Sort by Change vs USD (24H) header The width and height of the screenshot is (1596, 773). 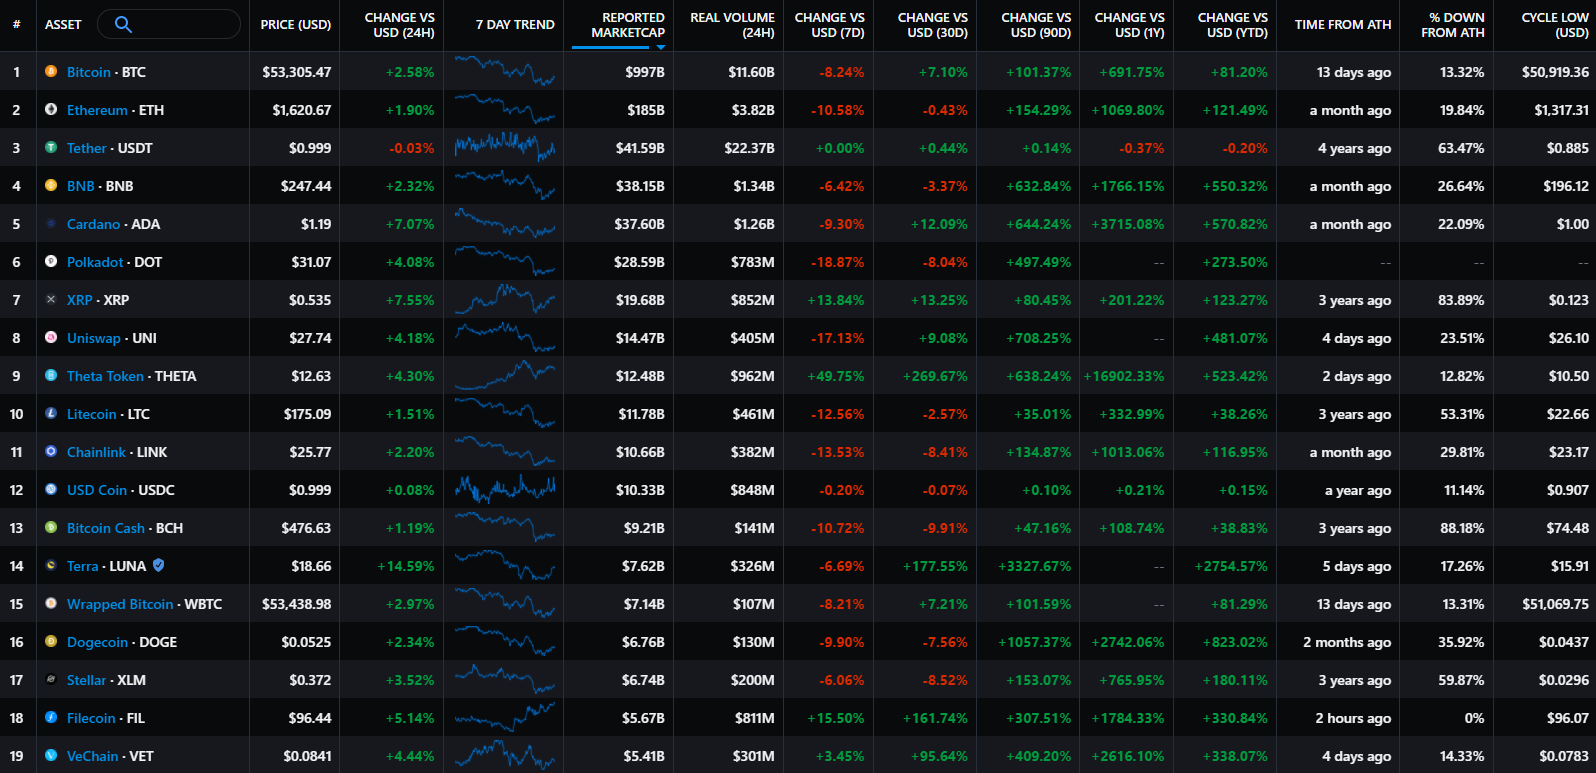[x=398, y=25]
